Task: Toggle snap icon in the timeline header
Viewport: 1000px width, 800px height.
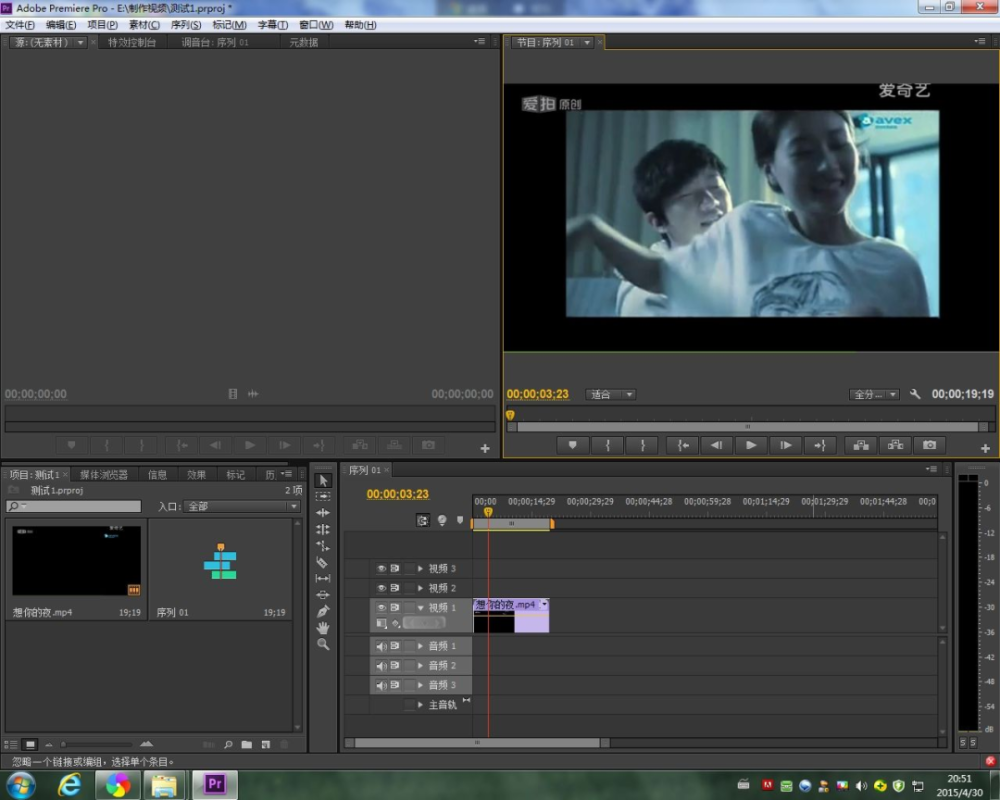Action: 423,520
